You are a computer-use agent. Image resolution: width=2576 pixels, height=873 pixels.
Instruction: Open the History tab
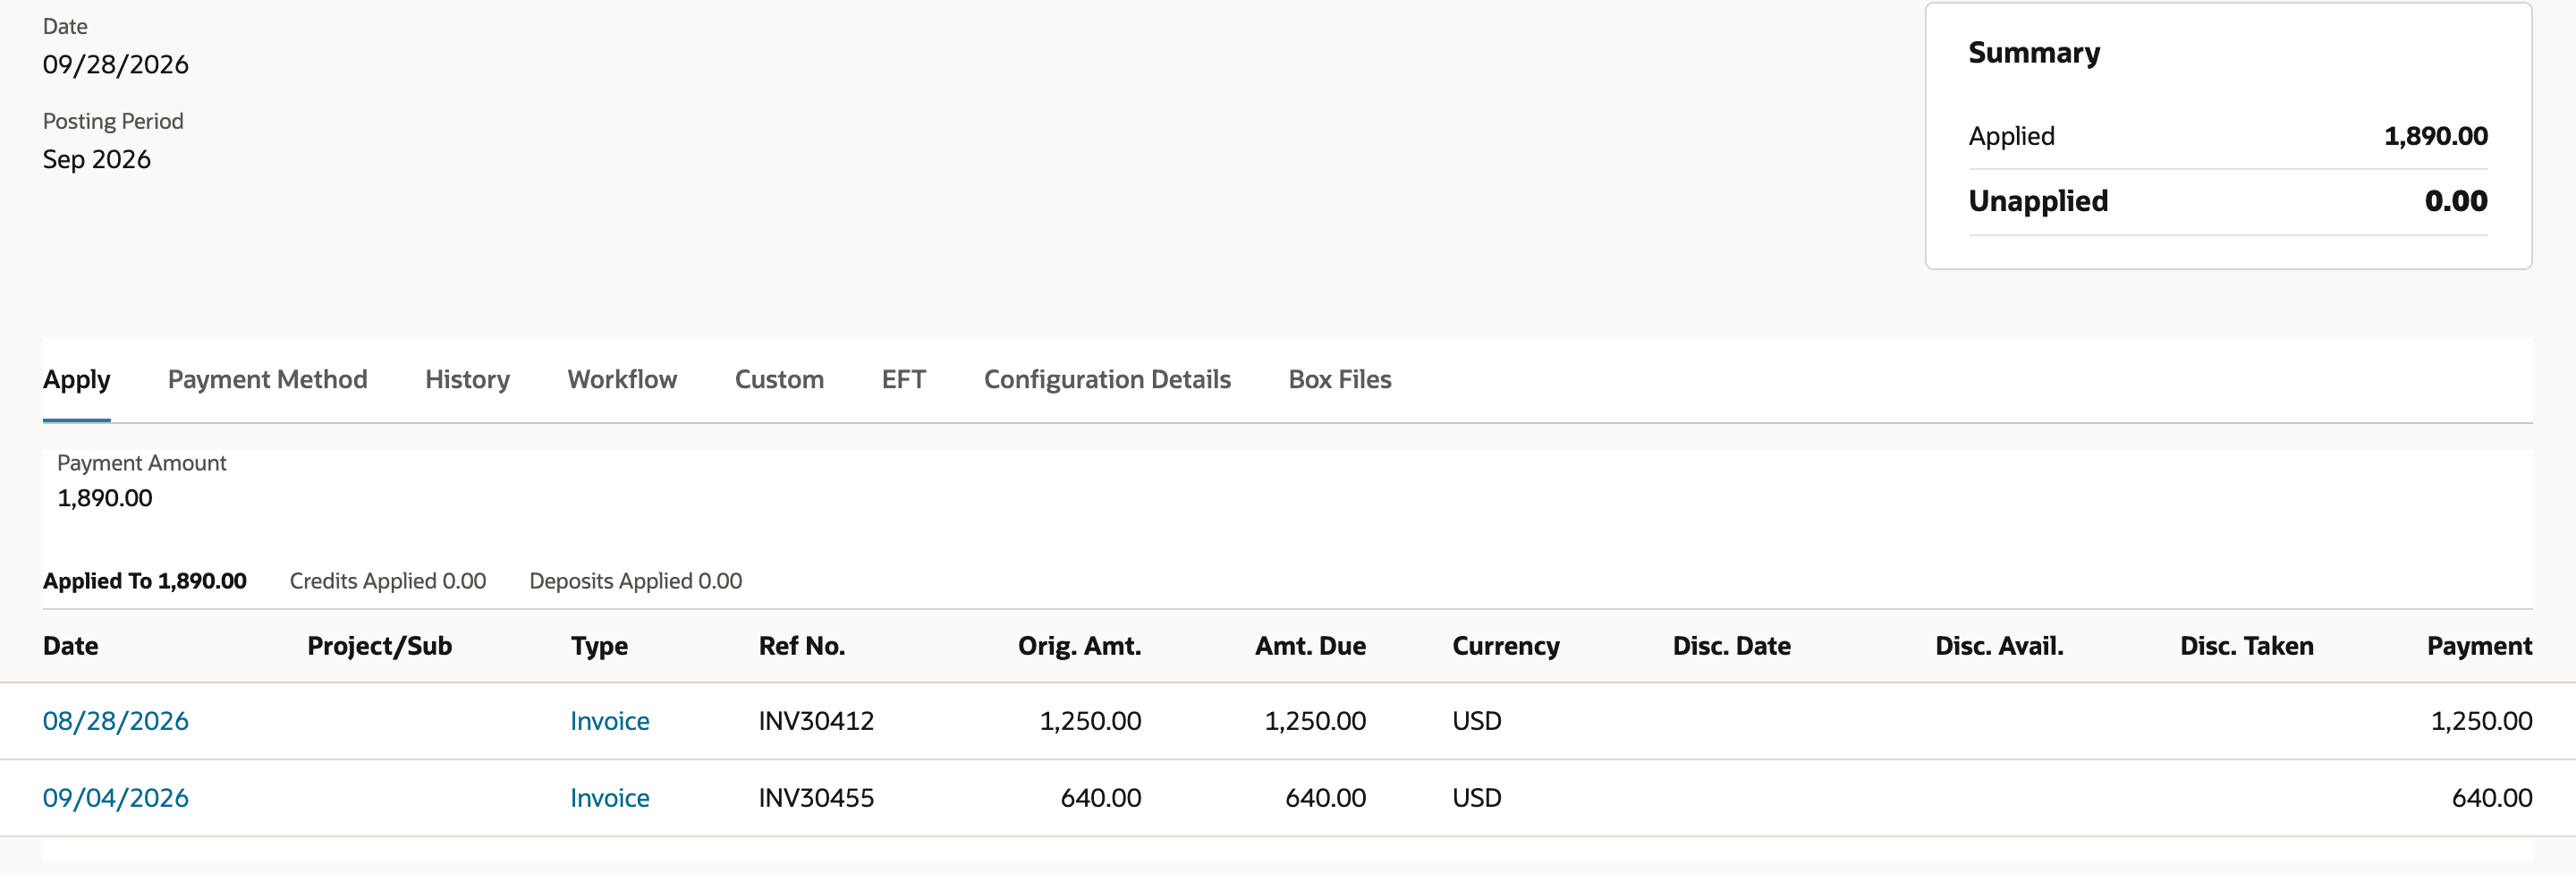point(467,379)
